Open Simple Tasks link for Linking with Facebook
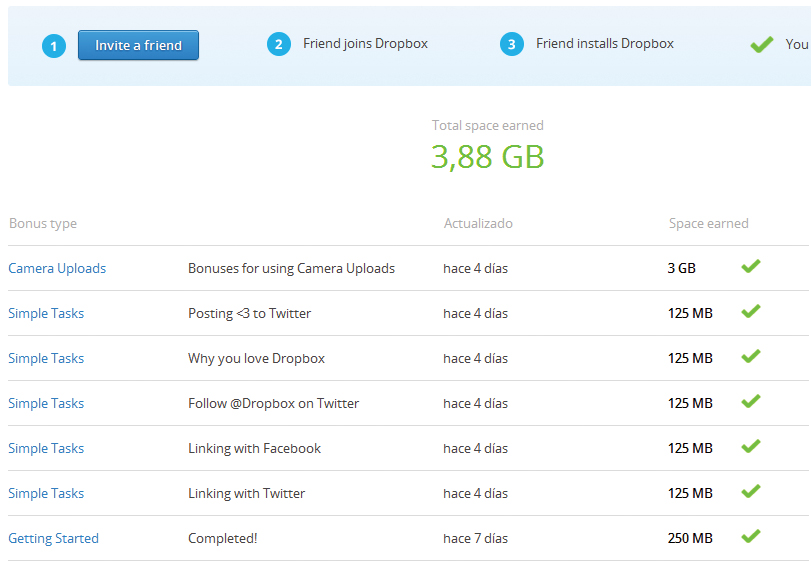Image resolution: width=811 pixels, height=581 pixels. pyautogui.click(x=46, y=449)
